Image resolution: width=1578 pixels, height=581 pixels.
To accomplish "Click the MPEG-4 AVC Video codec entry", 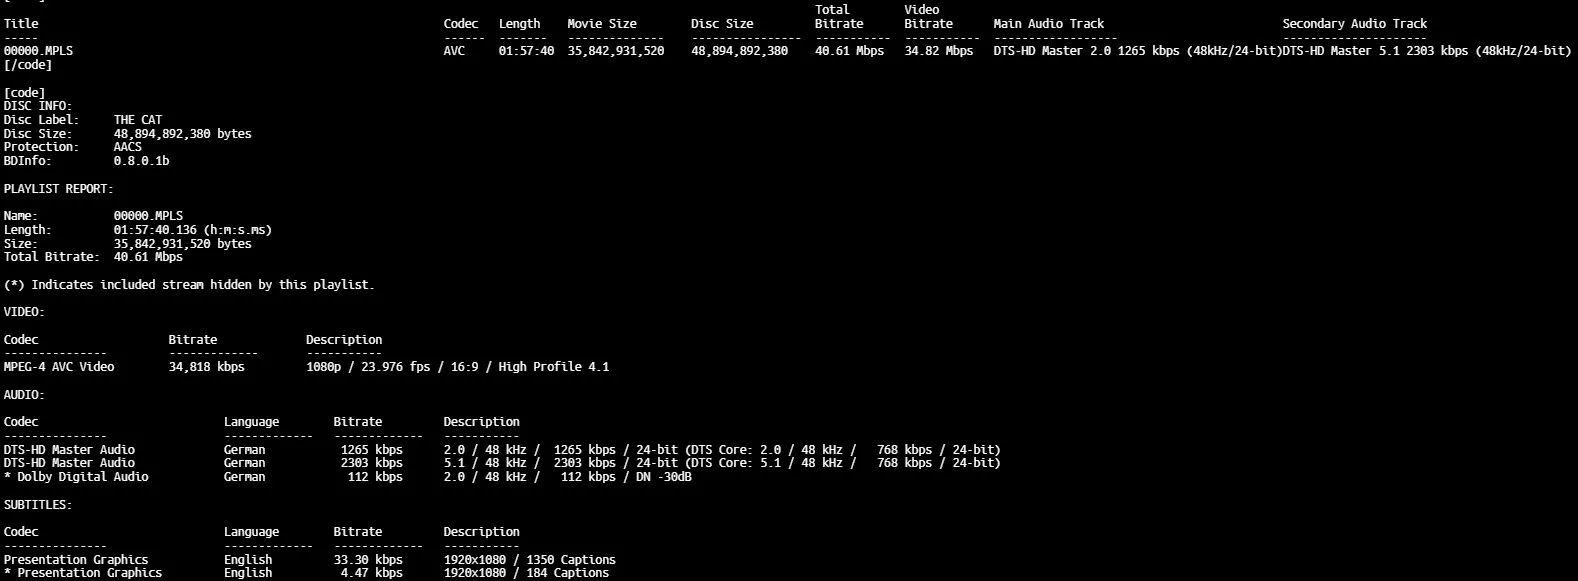I will click(59, 367).
